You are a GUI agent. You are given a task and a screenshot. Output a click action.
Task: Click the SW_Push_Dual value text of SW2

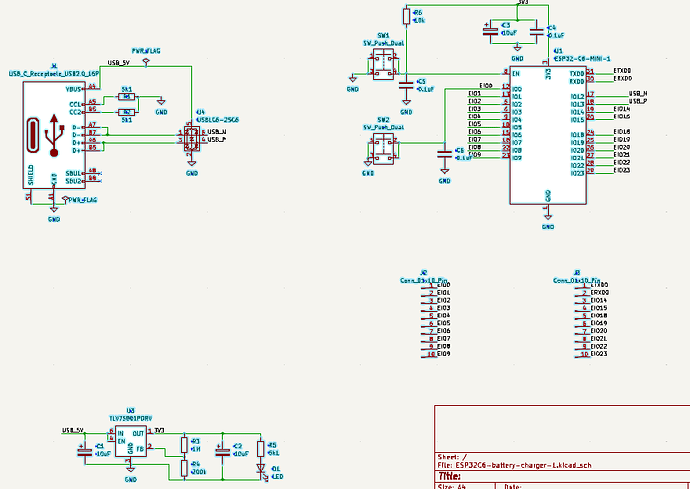(x=383, y=127)
